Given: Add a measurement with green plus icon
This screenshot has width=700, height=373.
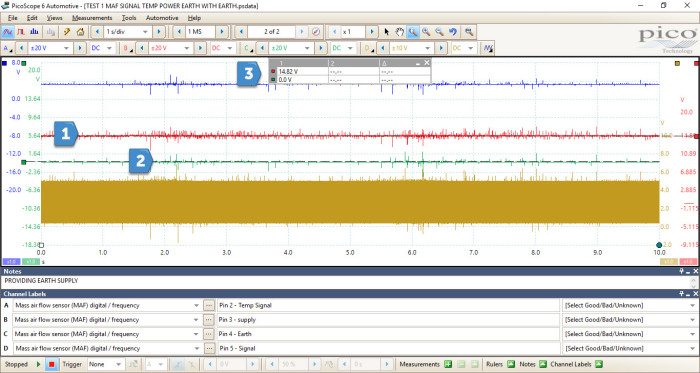Looking at the screenshot, I should point(448,364).
